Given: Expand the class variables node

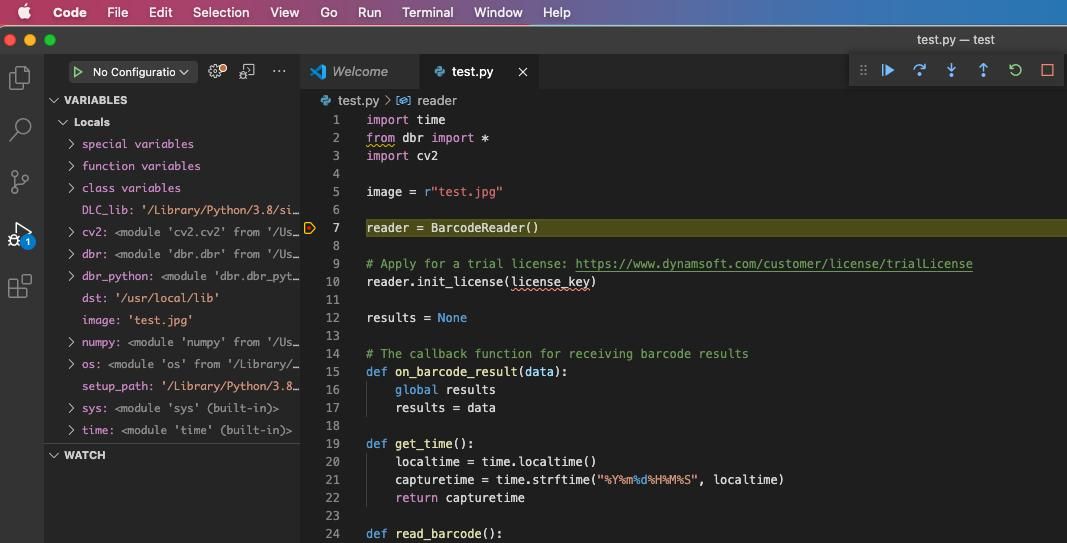Looking at the screenshot, I should 72,188.
